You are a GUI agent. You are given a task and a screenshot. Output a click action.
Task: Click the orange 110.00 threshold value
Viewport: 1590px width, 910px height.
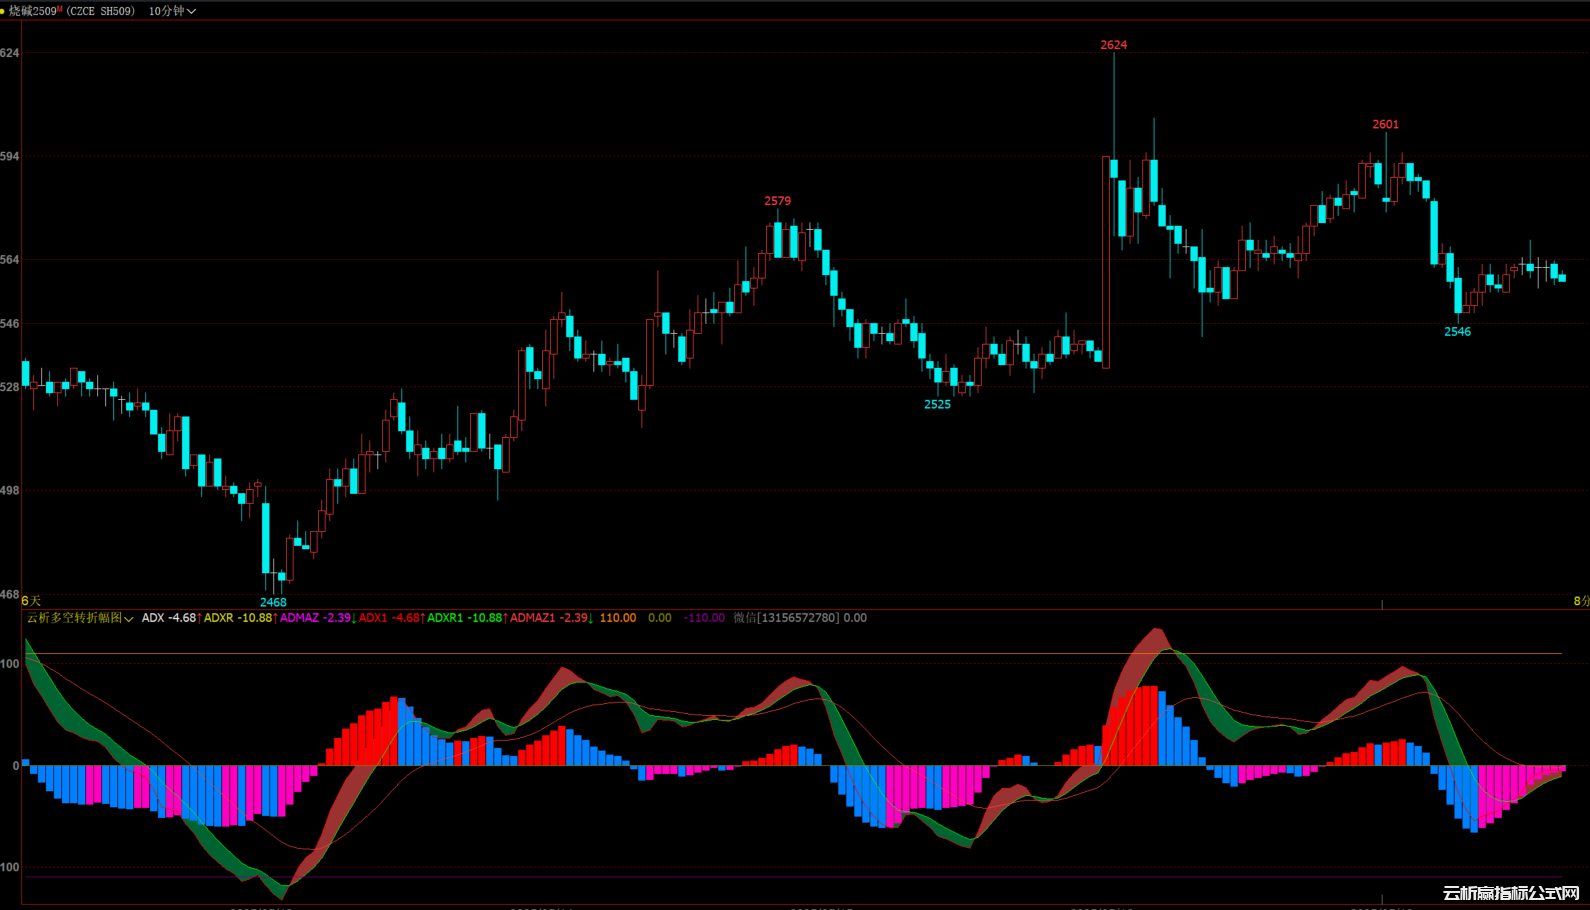tap(617, 618)
